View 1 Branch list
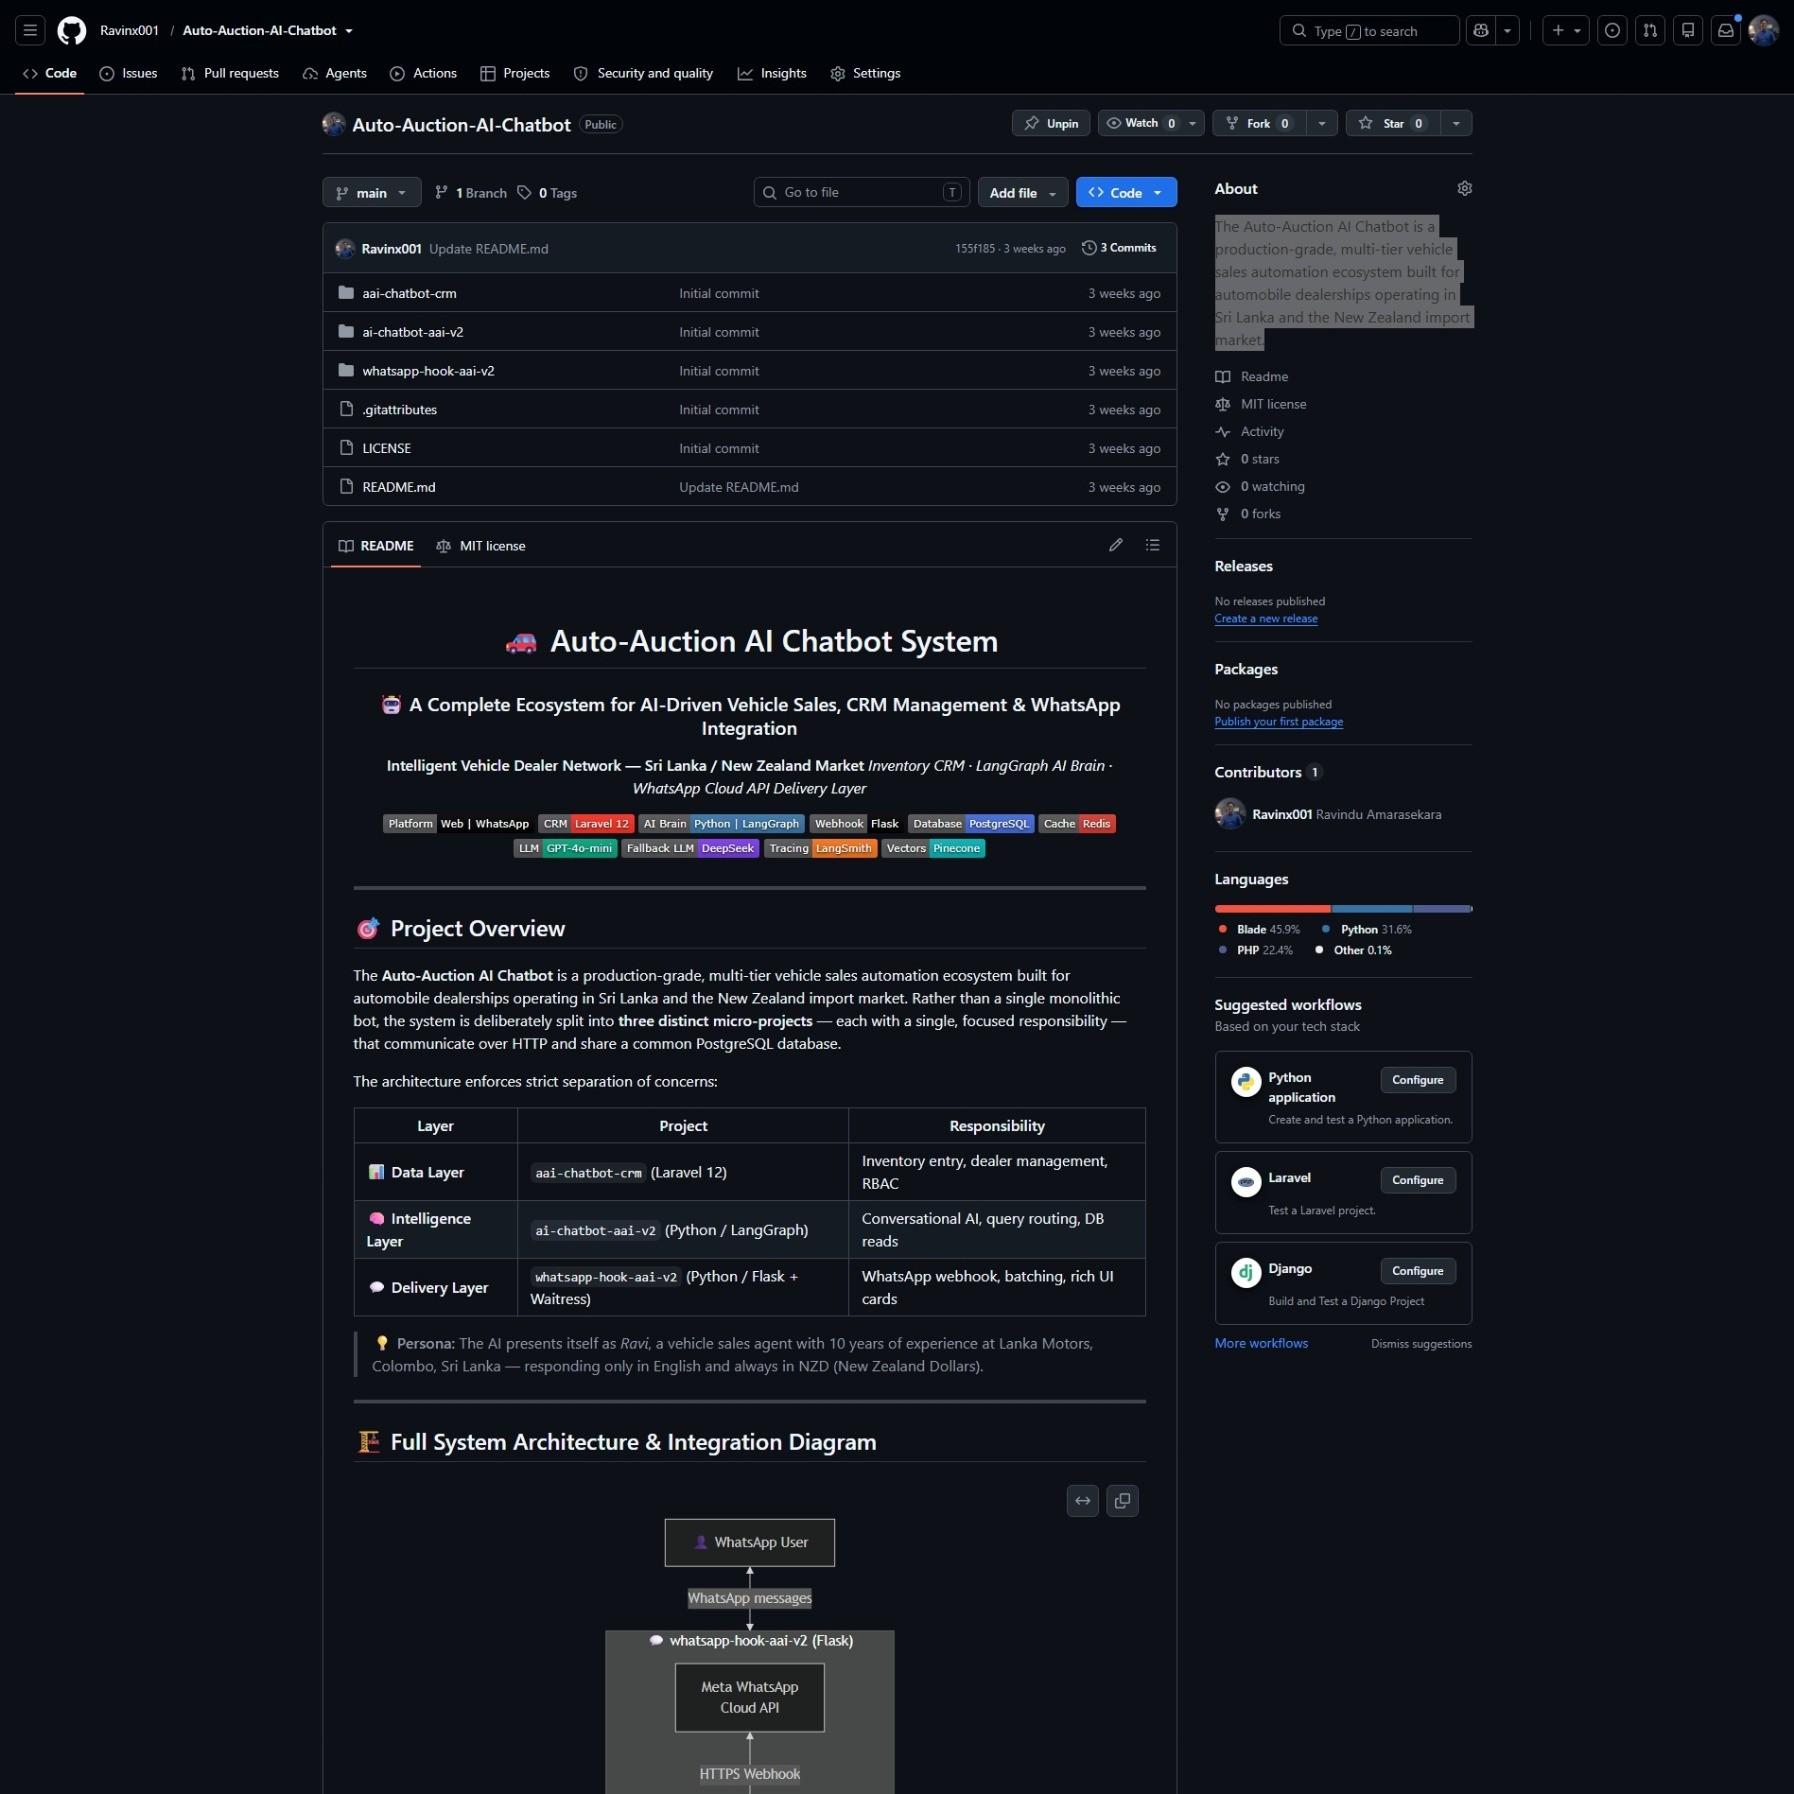Viewport: 1794px width, 1794px height. [471, 193]
